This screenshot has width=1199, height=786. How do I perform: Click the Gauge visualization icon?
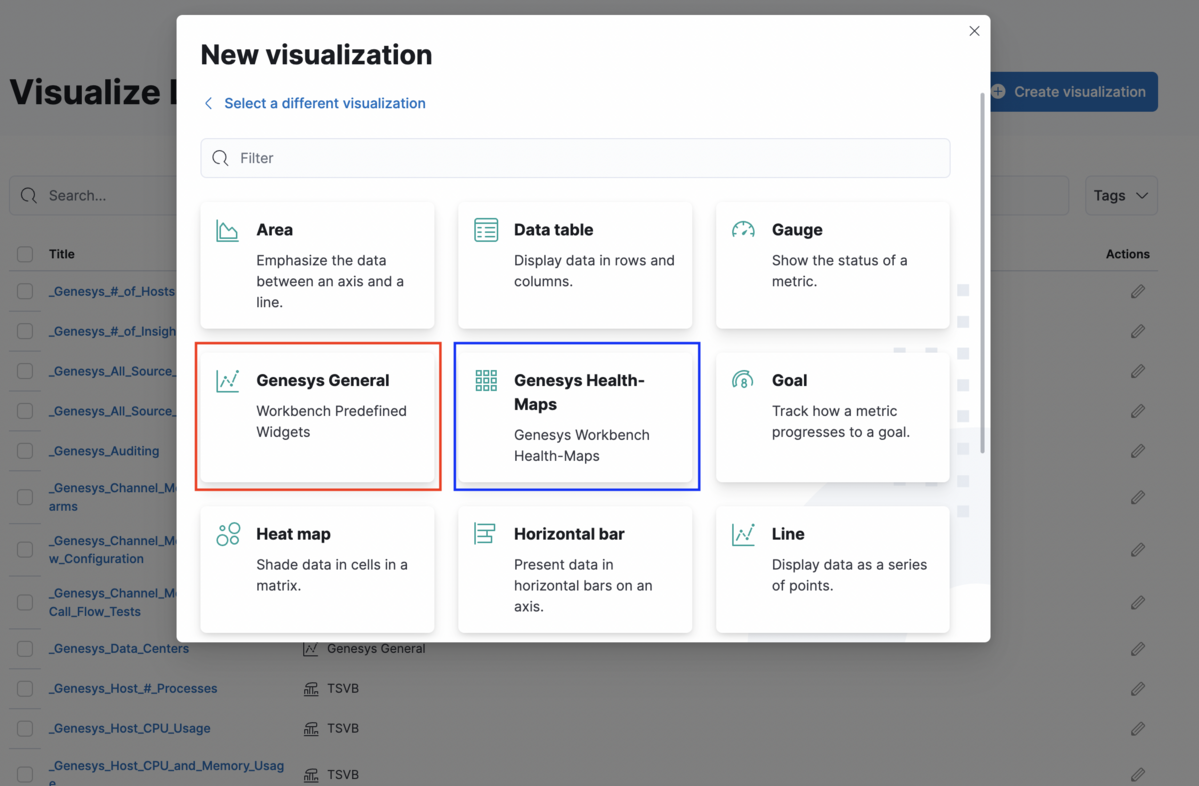(x=743, y=229)
